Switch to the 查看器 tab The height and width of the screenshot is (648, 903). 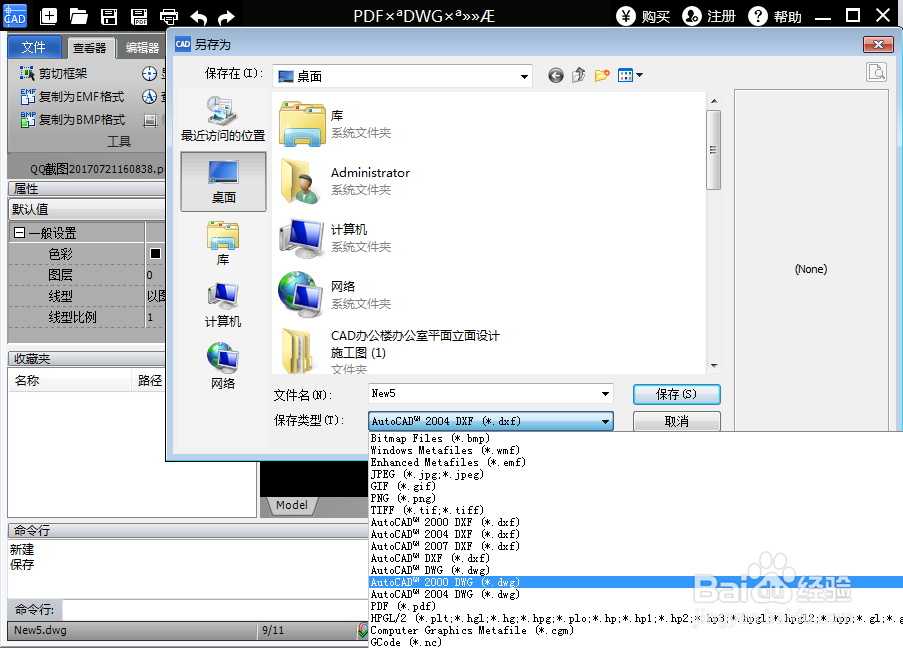coord(90,48)
